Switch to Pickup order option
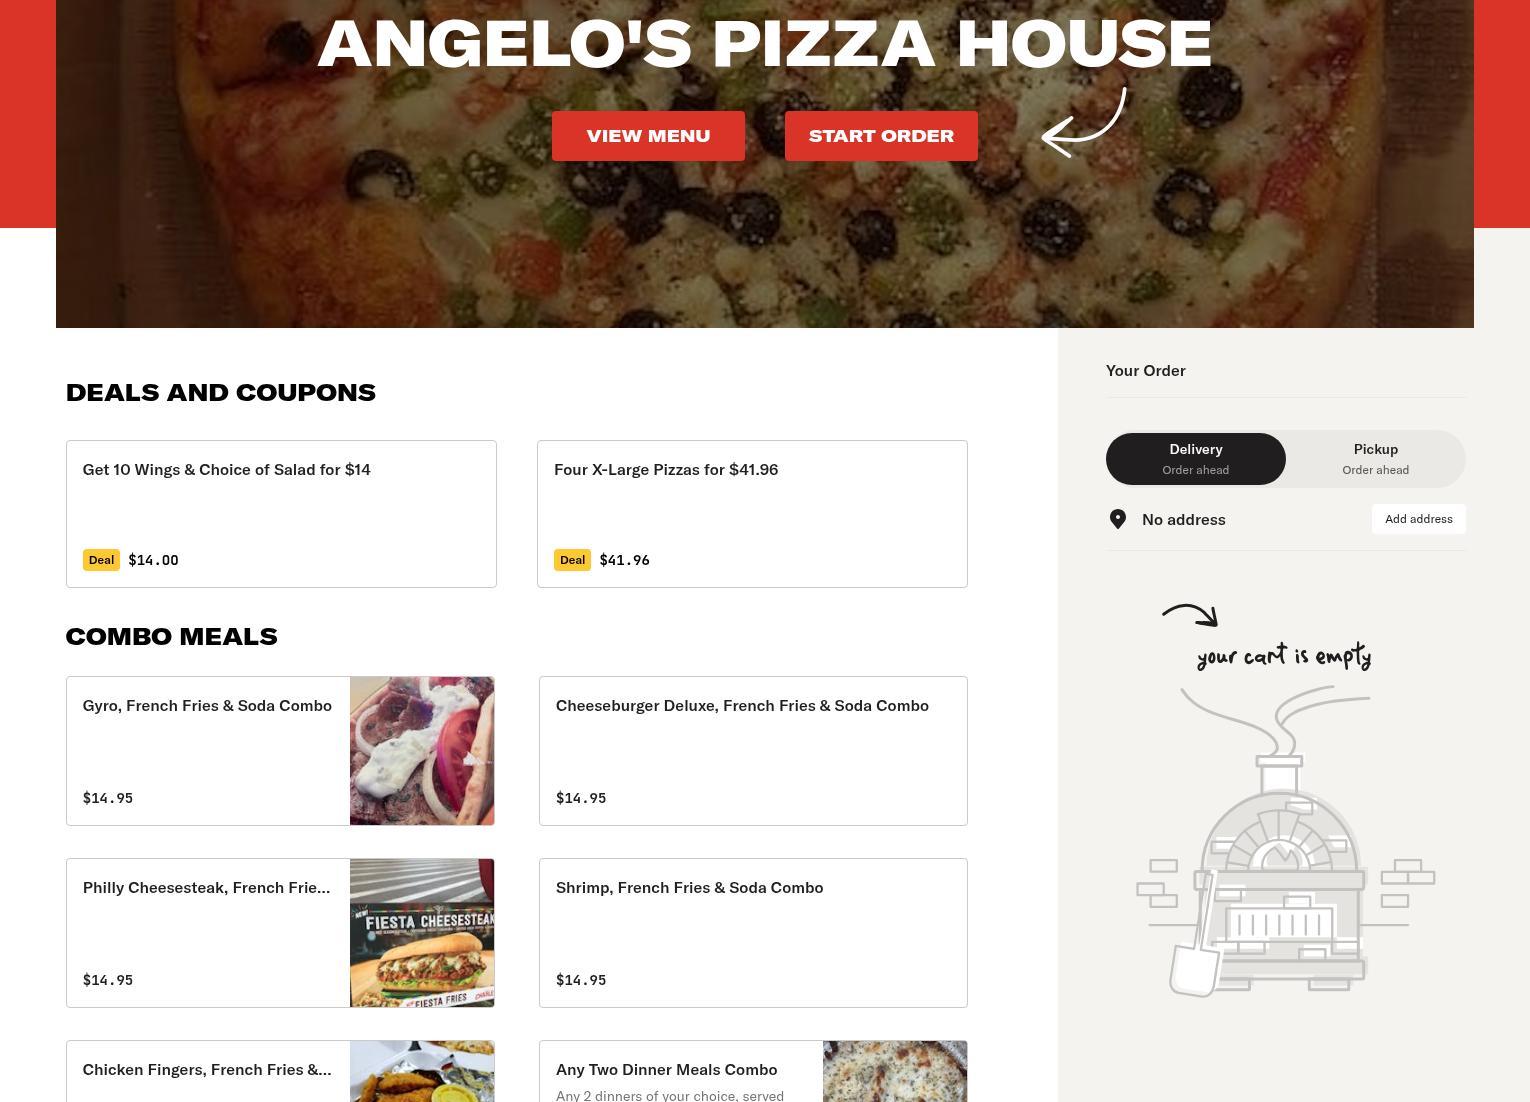 (x=1376, y=459)
